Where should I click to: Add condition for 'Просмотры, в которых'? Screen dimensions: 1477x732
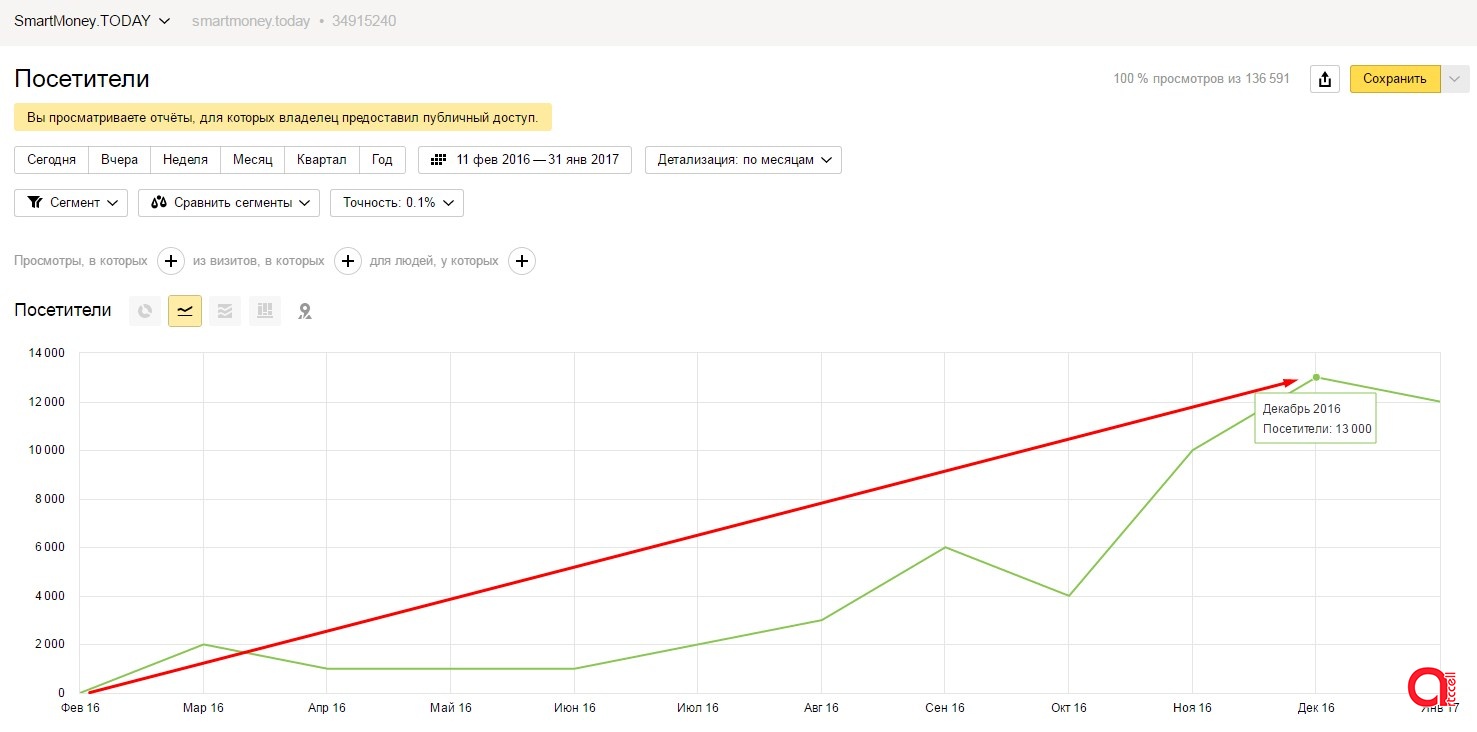point(171,261)
